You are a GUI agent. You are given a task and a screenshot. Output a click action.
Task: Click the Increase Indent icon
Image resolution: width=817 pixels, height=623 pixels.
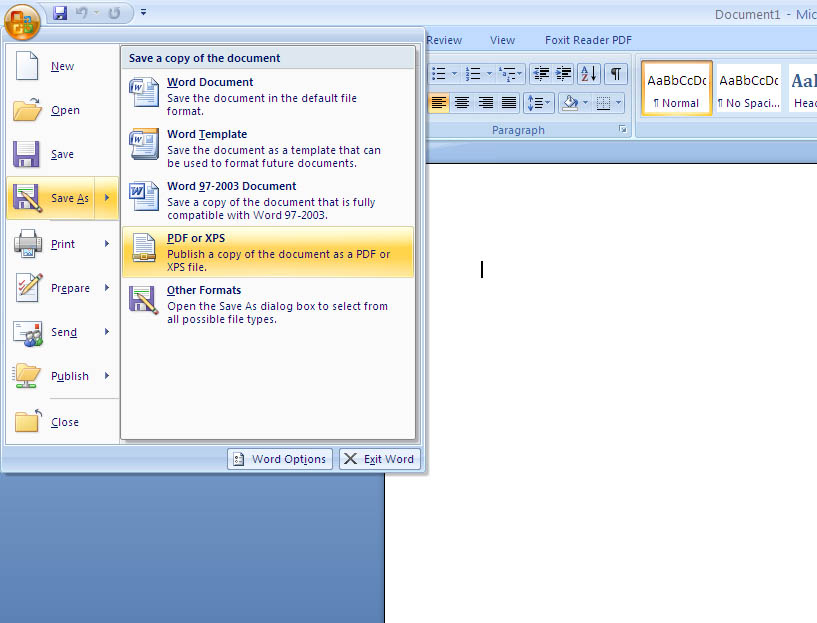[563, 74]
